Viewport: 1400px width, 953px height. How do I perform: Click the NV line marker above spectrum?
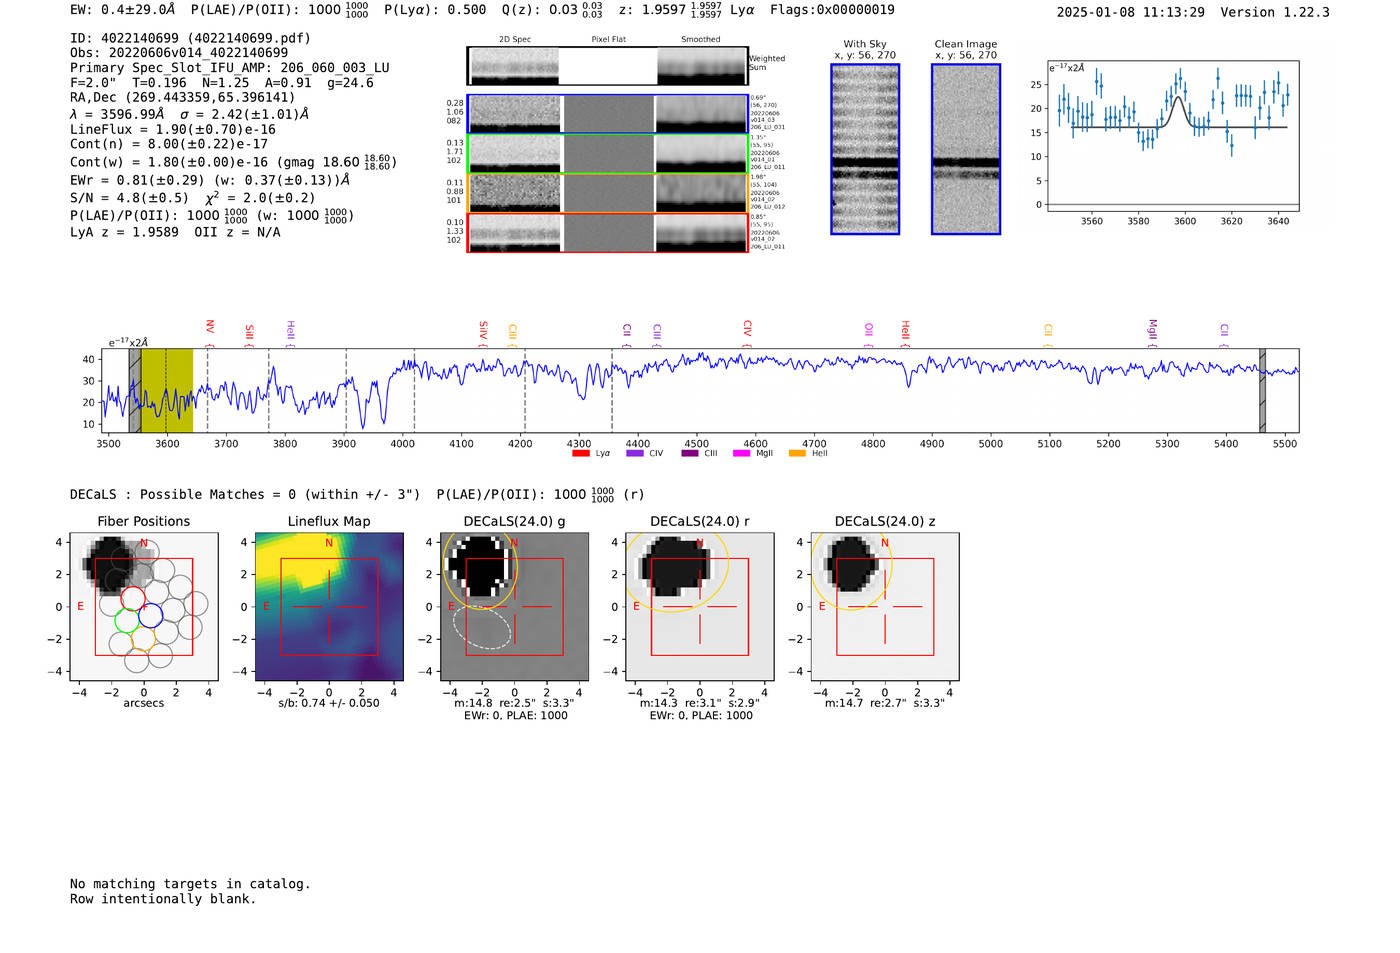pyautogui.click(x=210, y=327)
